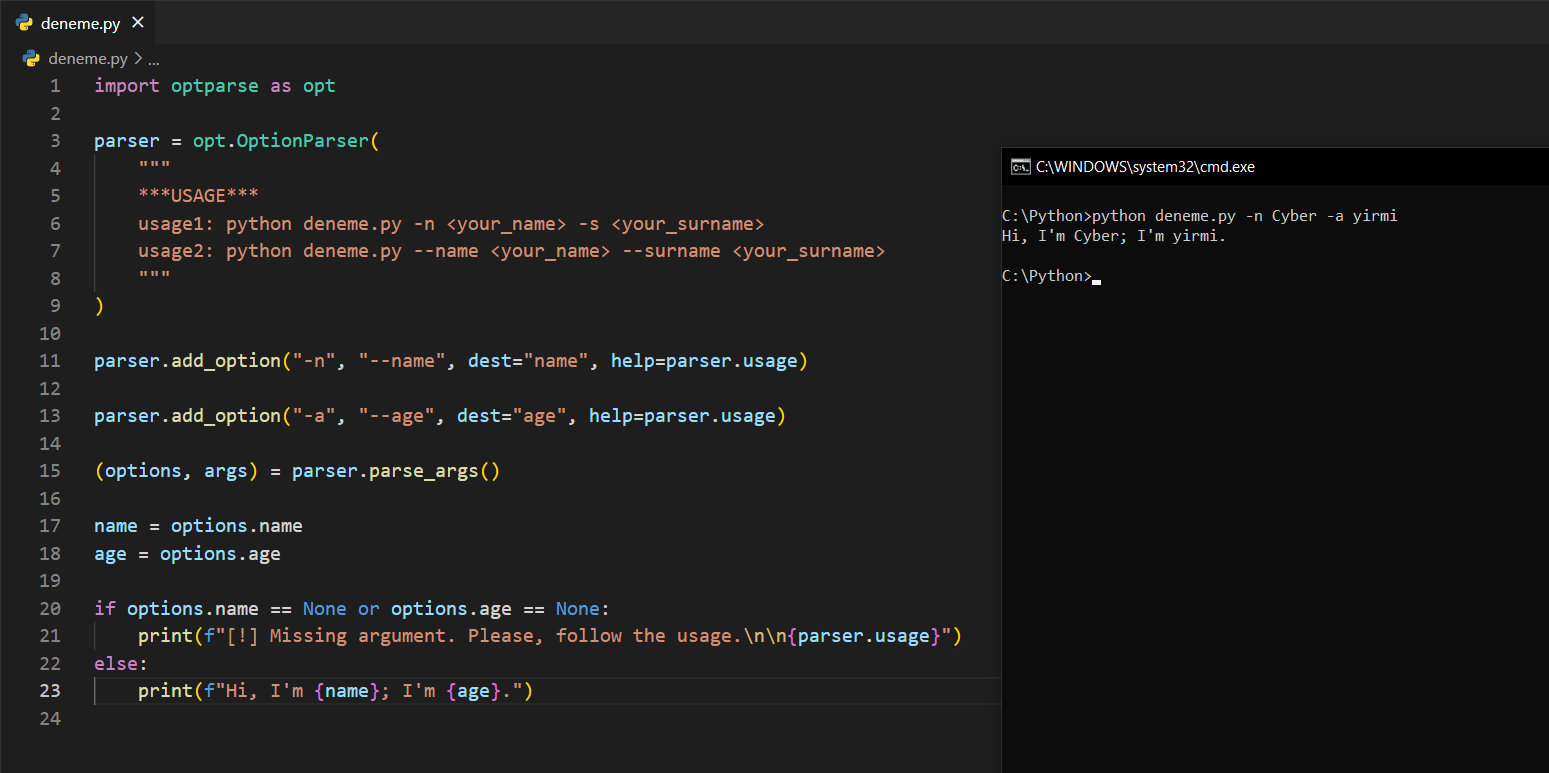Open the deneme.py breadcrumb path item
This screenshot has height=773, width=1549.
(88, 59)
